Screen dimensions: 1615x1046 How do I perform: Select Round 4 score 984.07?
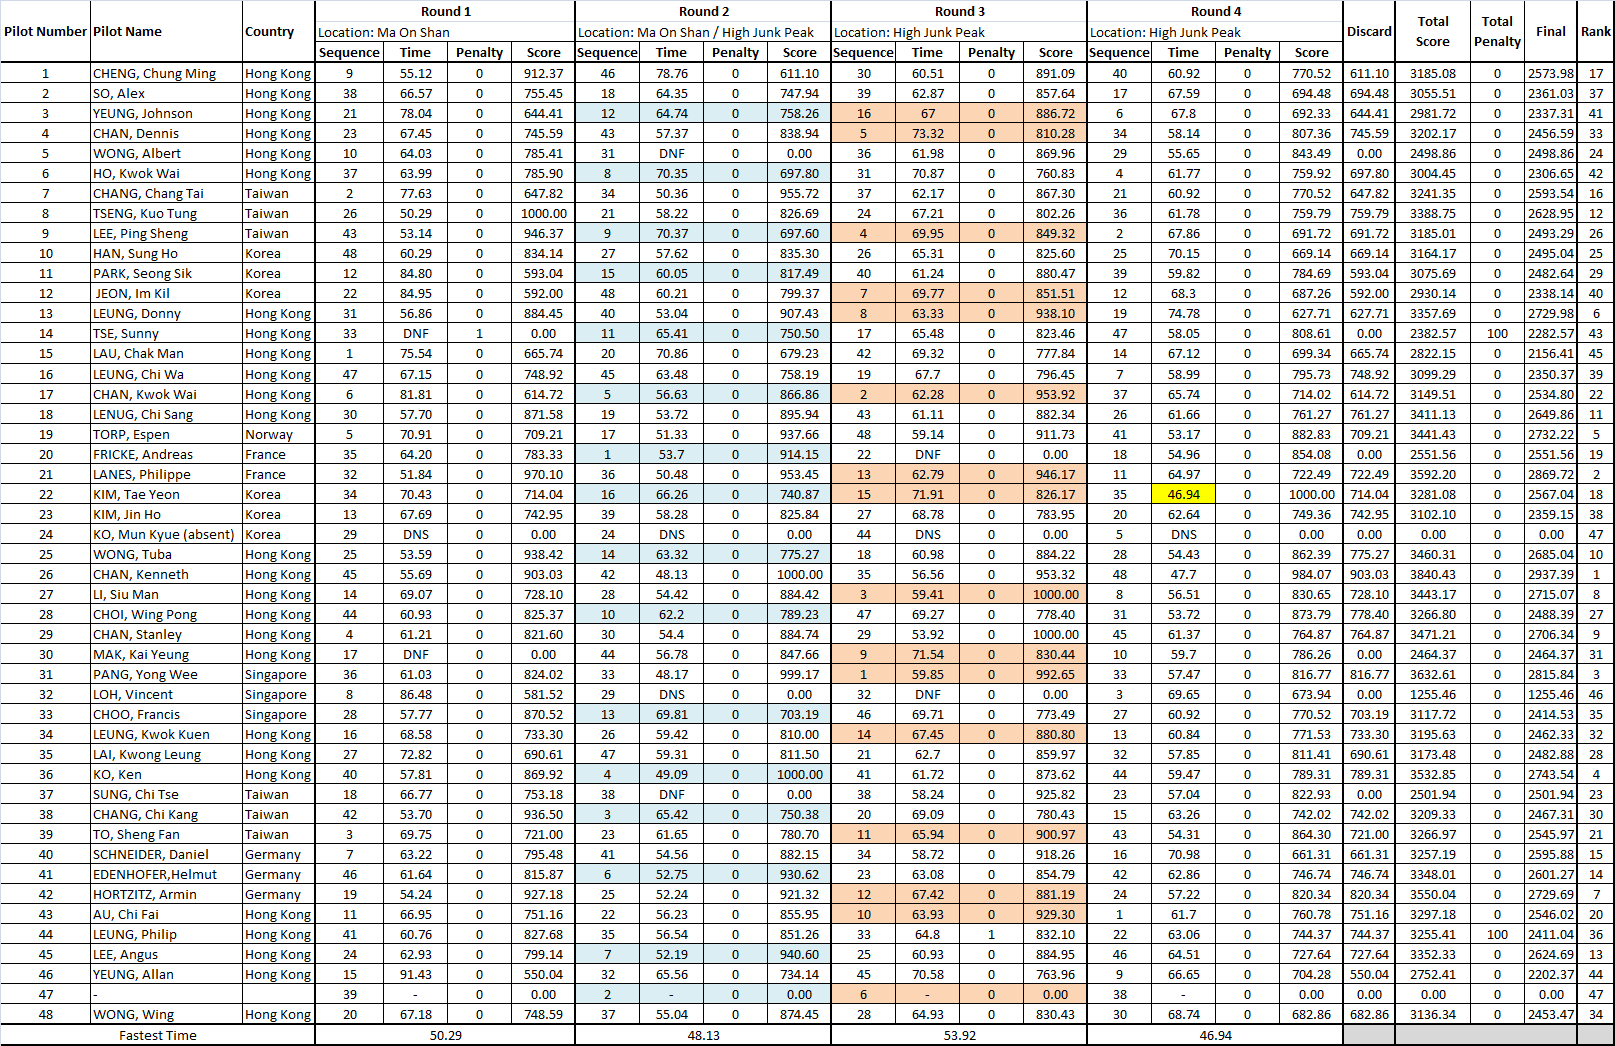[x=1311, y=575]
